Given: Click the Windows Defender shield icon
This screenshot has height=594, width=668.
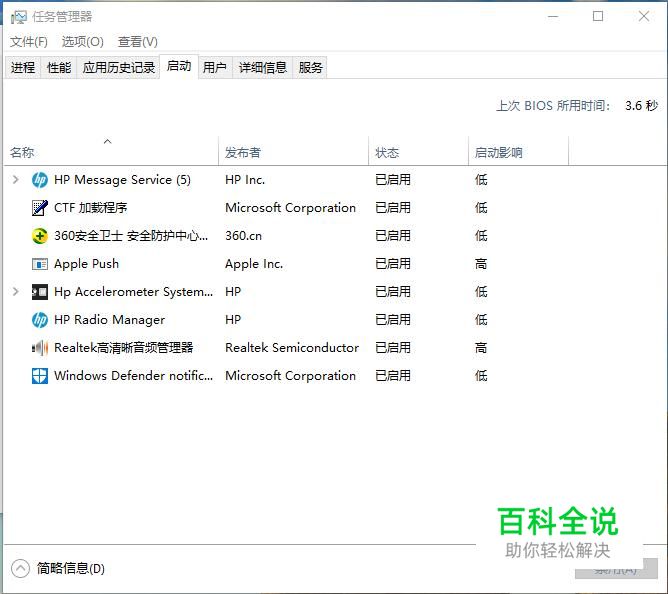Looking at the screenshot, I should coord(40,376).
